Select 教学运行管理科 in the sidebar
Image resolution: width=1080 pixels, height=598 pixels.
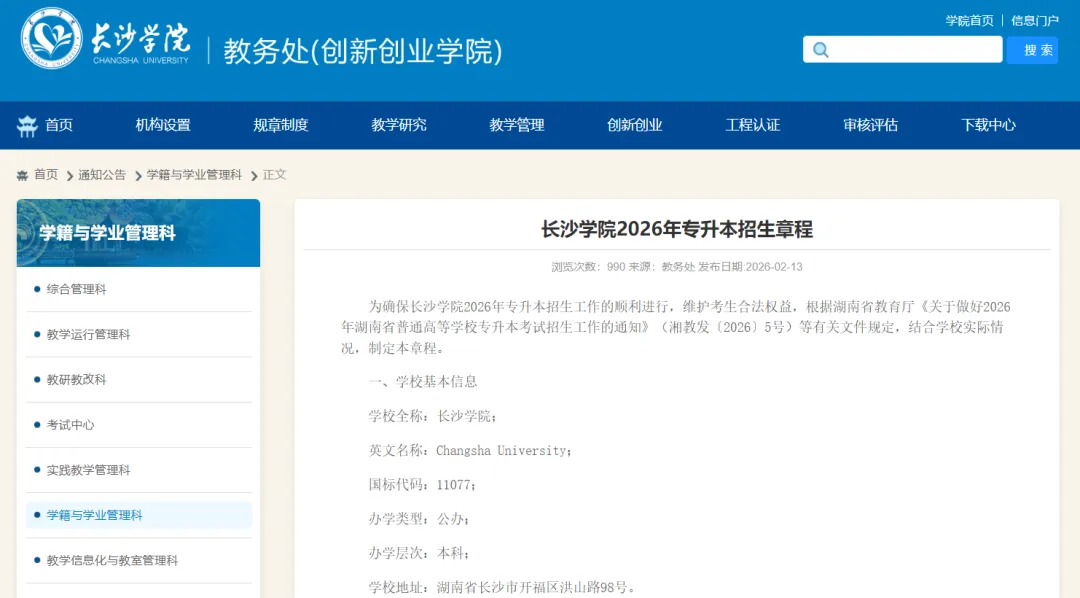88,334
